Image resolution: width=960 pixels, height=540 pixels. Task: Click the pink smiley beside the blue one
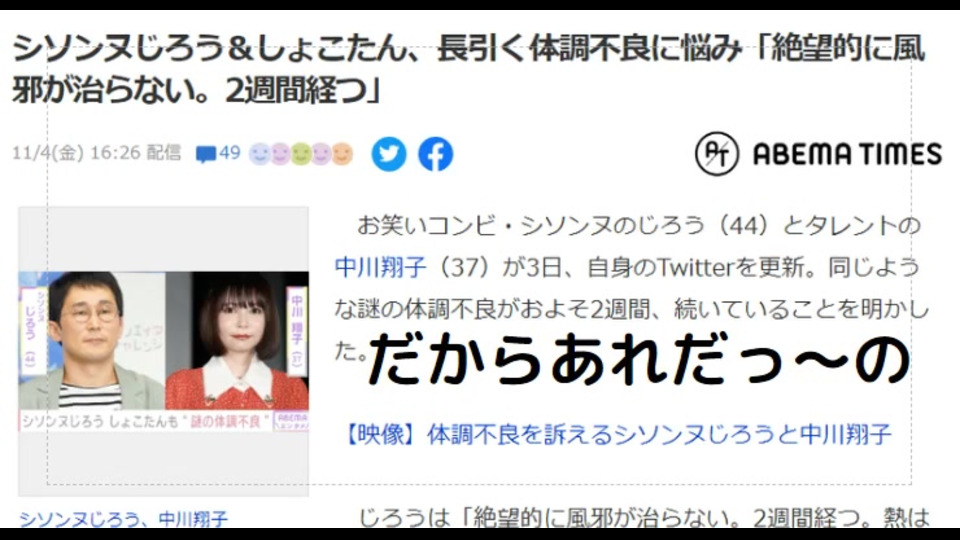pyautogui.click(x=280, y=154)
